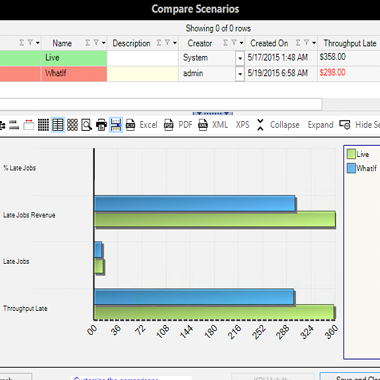Image resolution: width=380 pixels, height=380 pixels.
Task: Open the Name column dropdown arrow
Action: click(103, 43)
